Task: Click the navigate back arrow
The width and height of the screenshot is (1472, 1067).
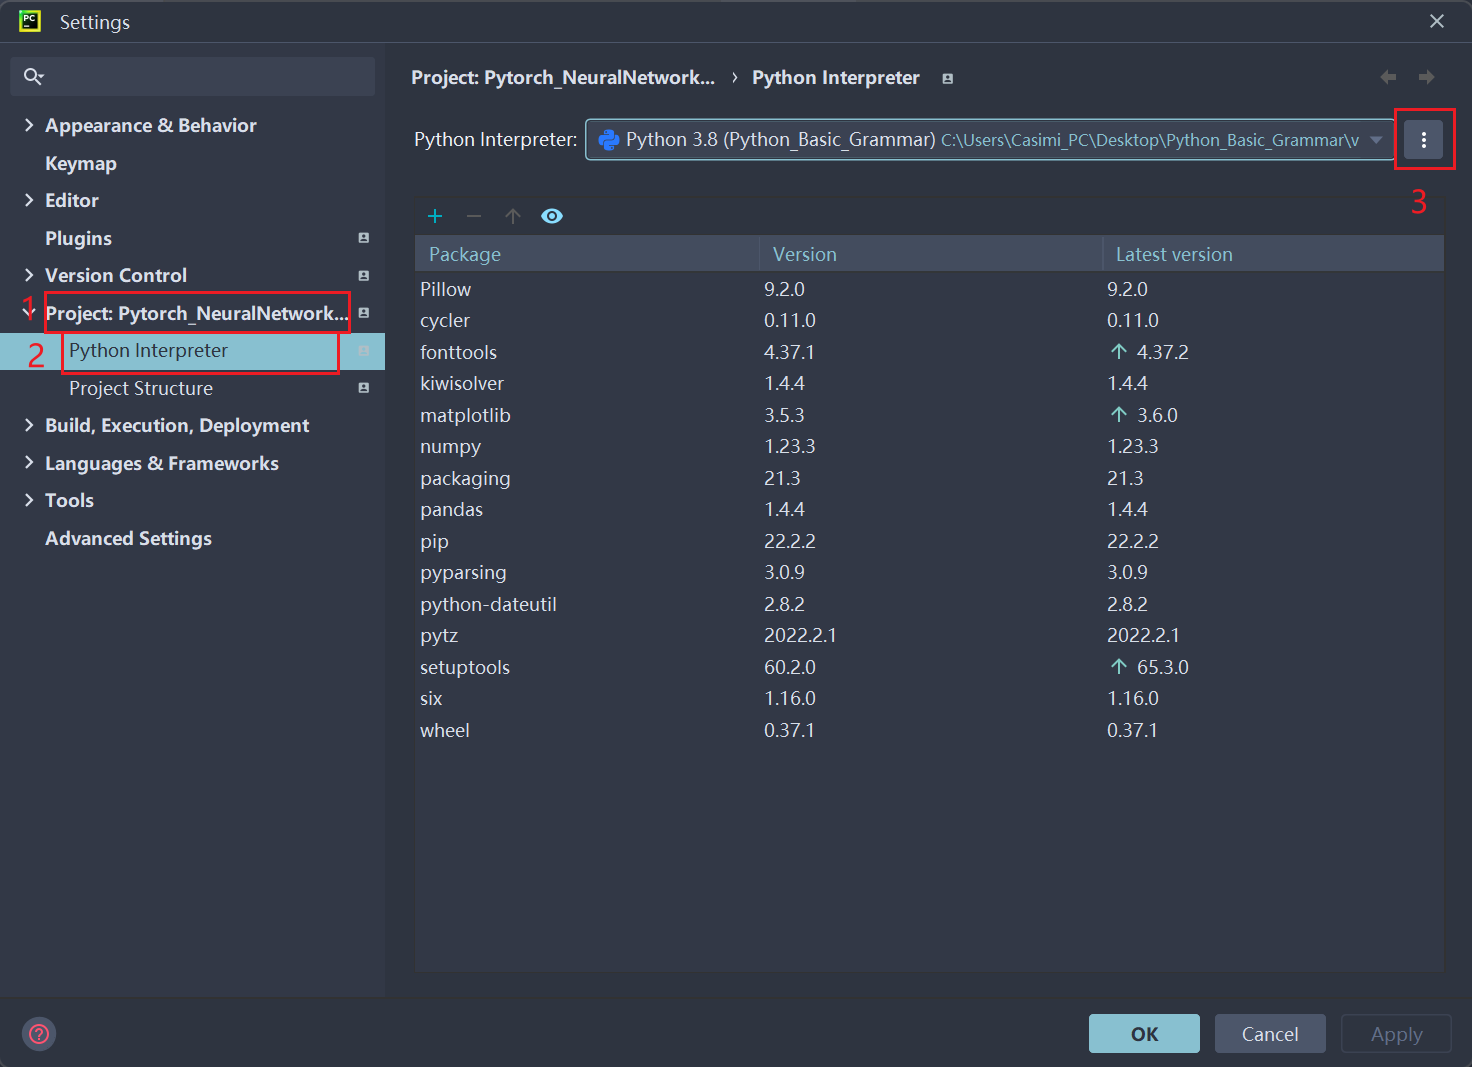Action: [x=1388, y=77]
